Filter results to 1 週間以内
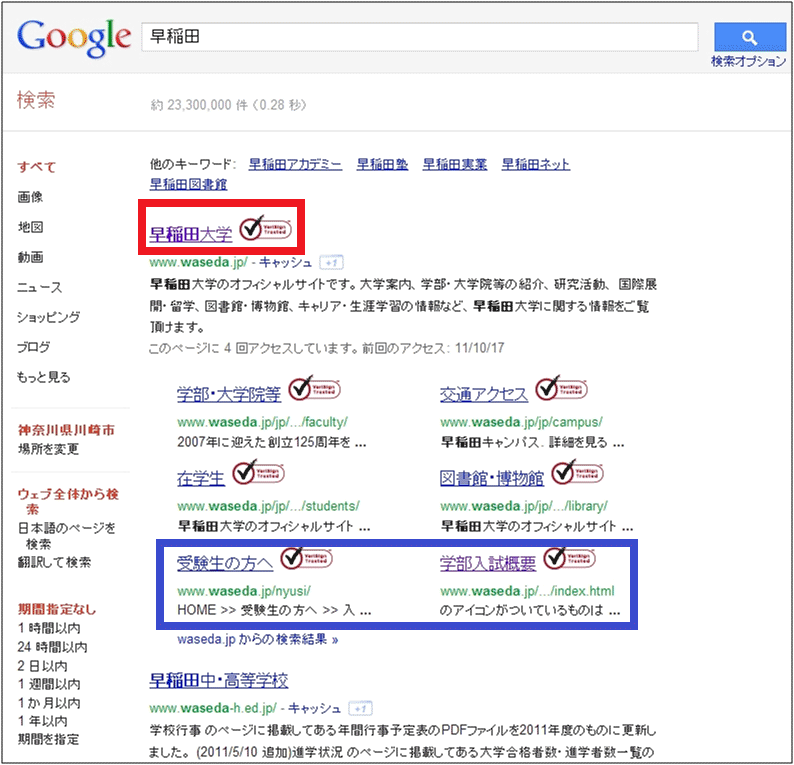The image size is (794, 765). (48, 685)
